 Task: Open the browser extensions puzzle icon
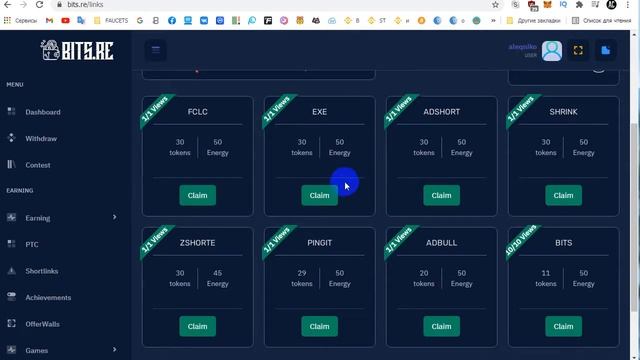click(579, 4)
